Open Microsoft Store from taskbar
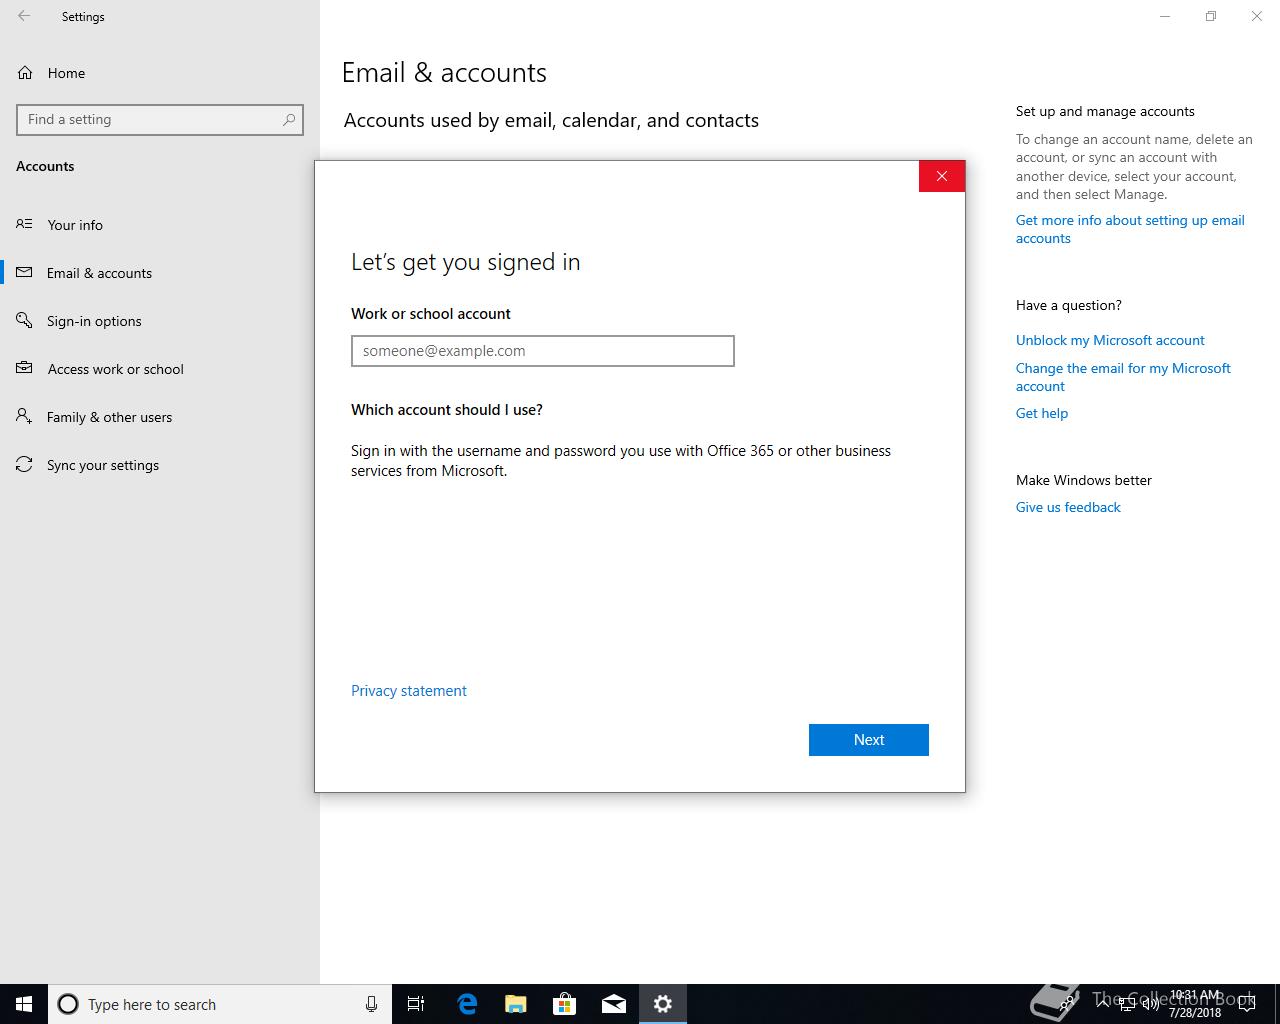The height and width of the screenshot is (1024, 1280). click(x=565, y=1004)
